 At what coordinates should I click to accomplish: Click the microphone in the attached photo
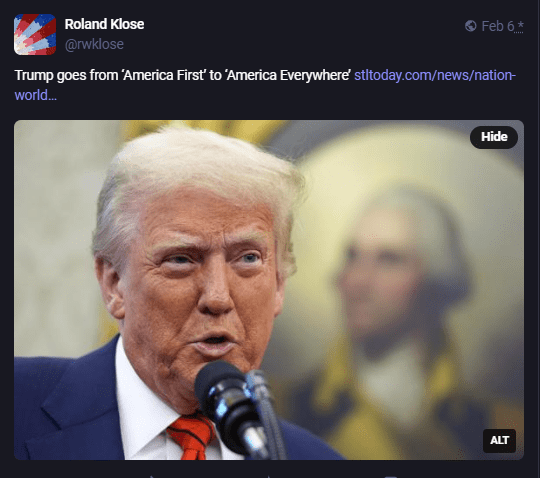(x=233, y=406)
